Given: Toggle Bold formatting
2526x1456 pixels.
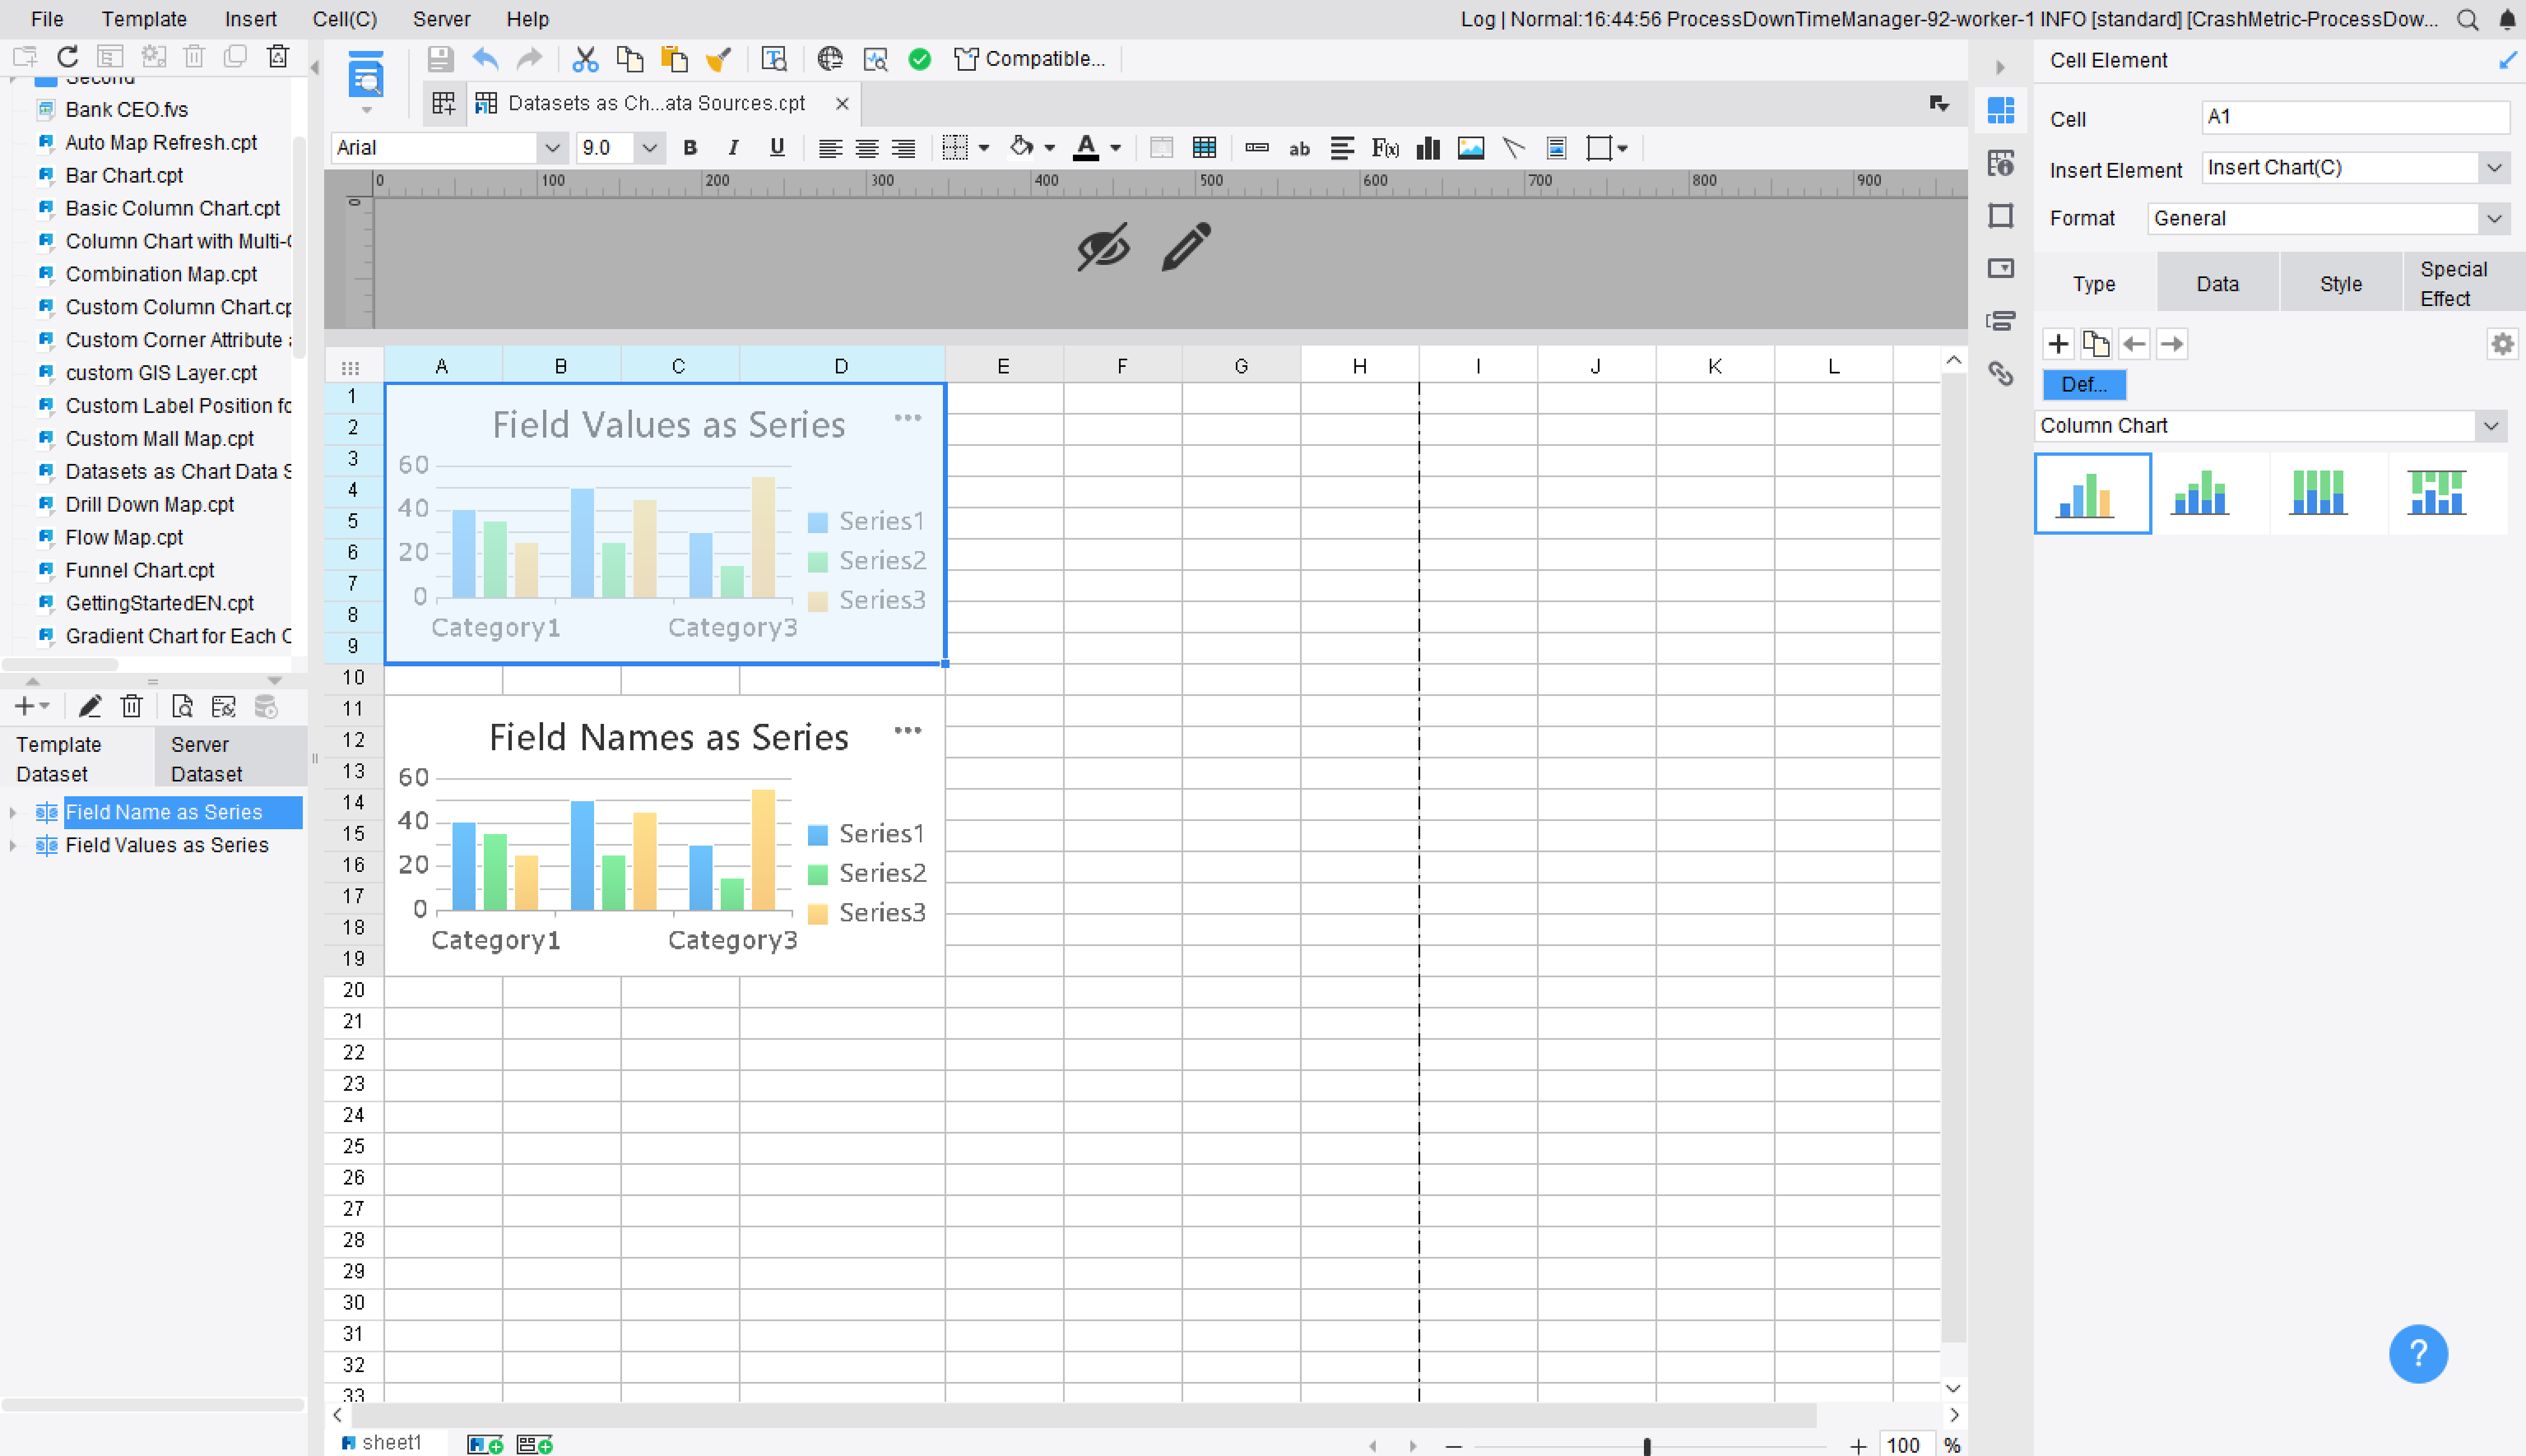Looking at the screenshot, I should coord(690,148).
